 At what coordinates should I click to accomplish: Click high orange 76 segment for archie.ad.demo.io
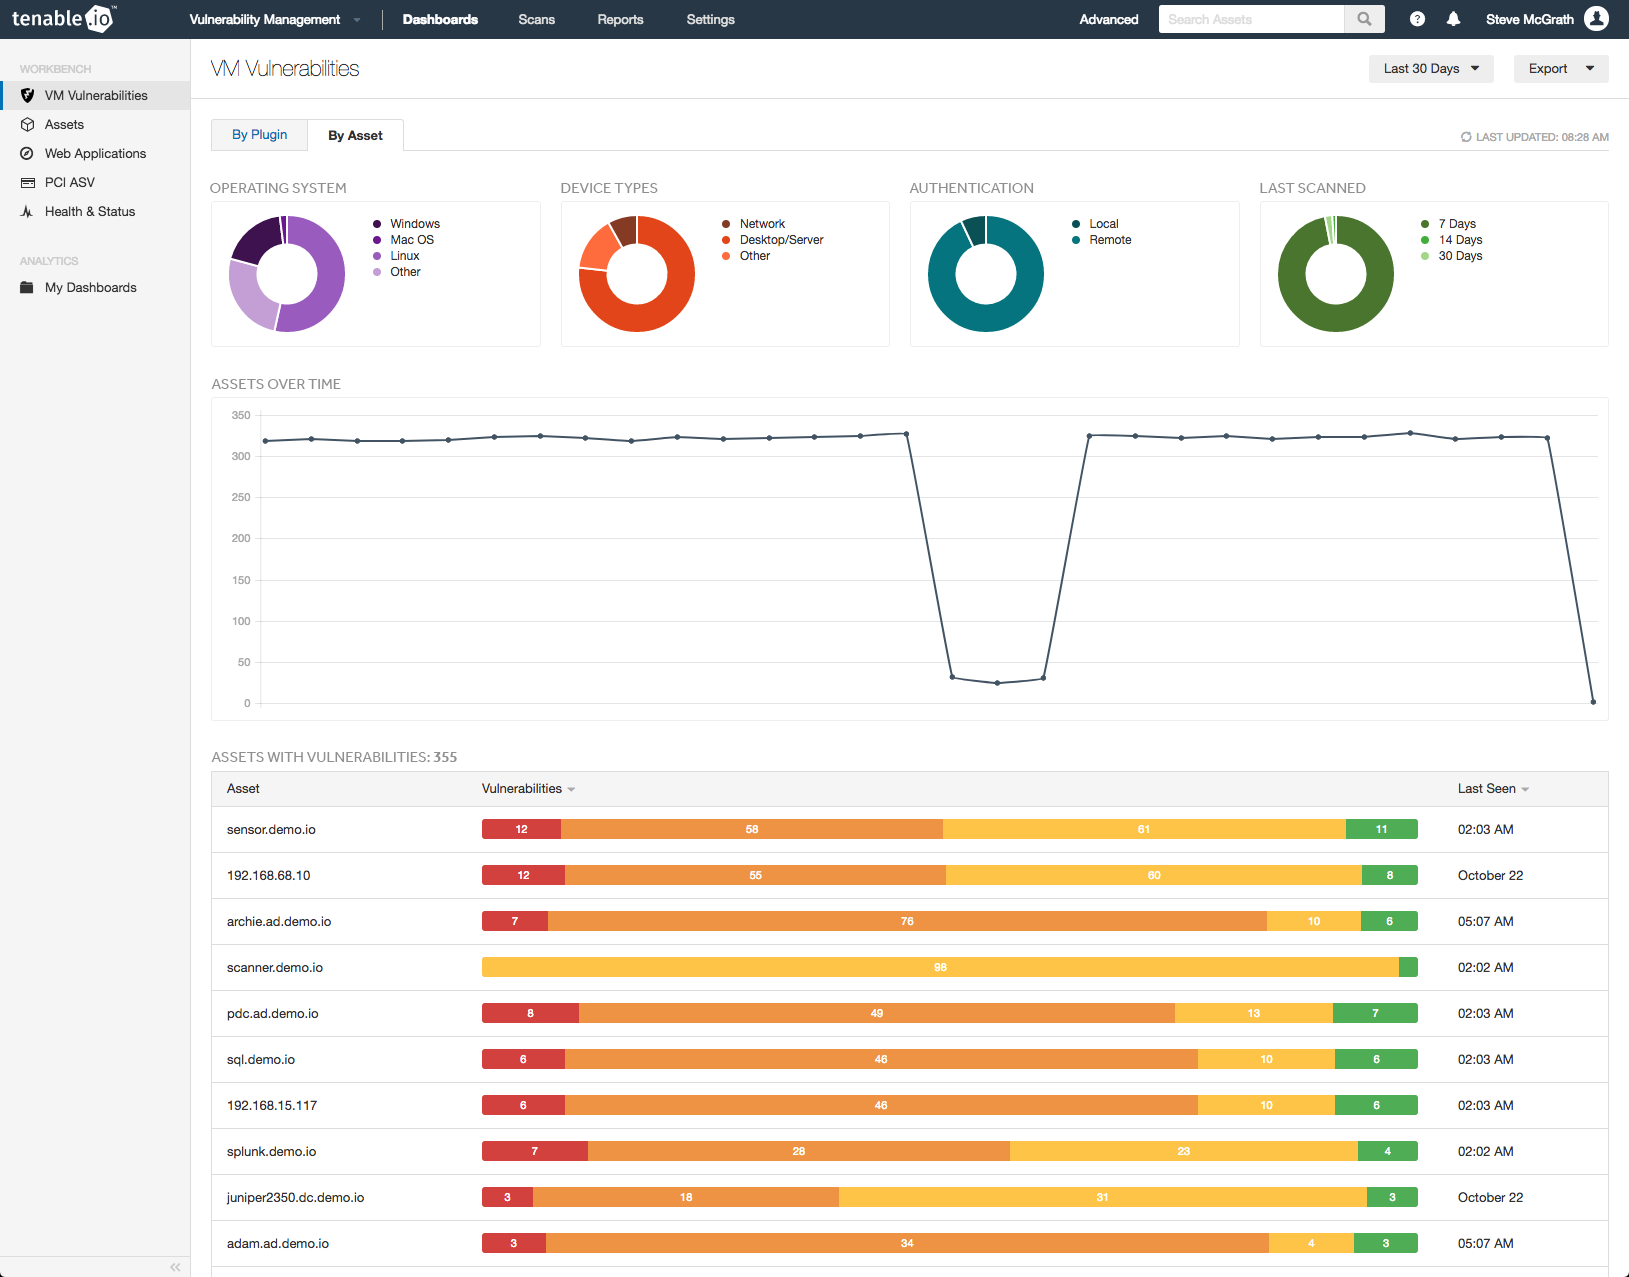(907, 921)
